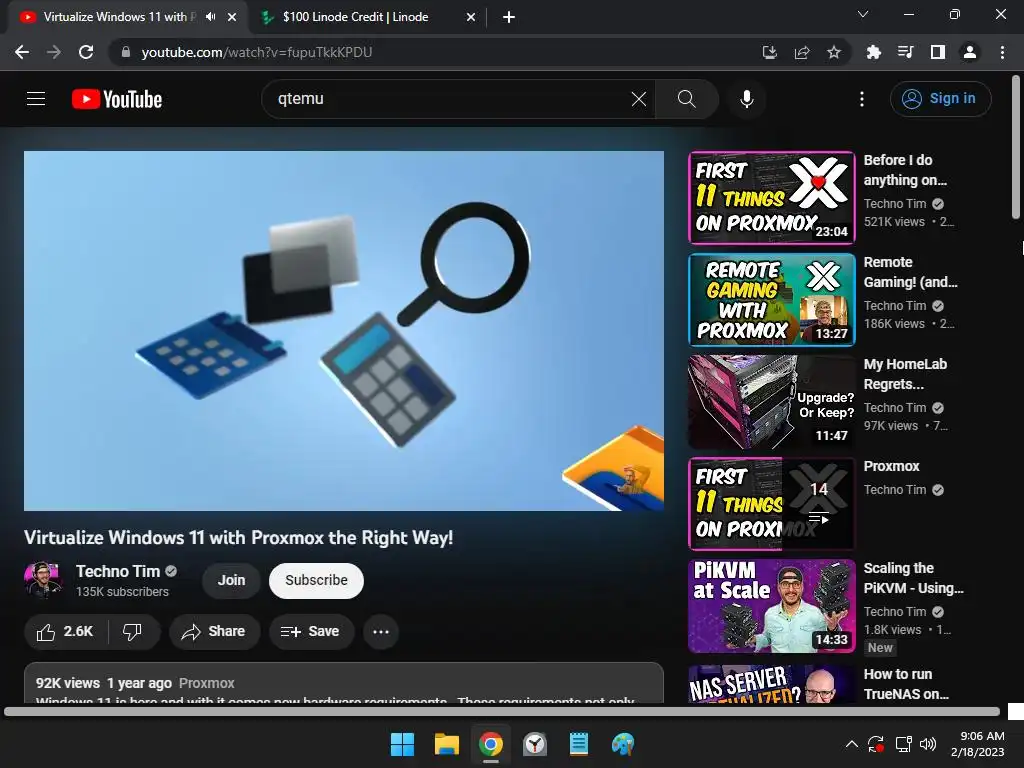This screenshot has height=768, width=1024.
Task: Show hidden system tray icons
Action: [852, 744]
